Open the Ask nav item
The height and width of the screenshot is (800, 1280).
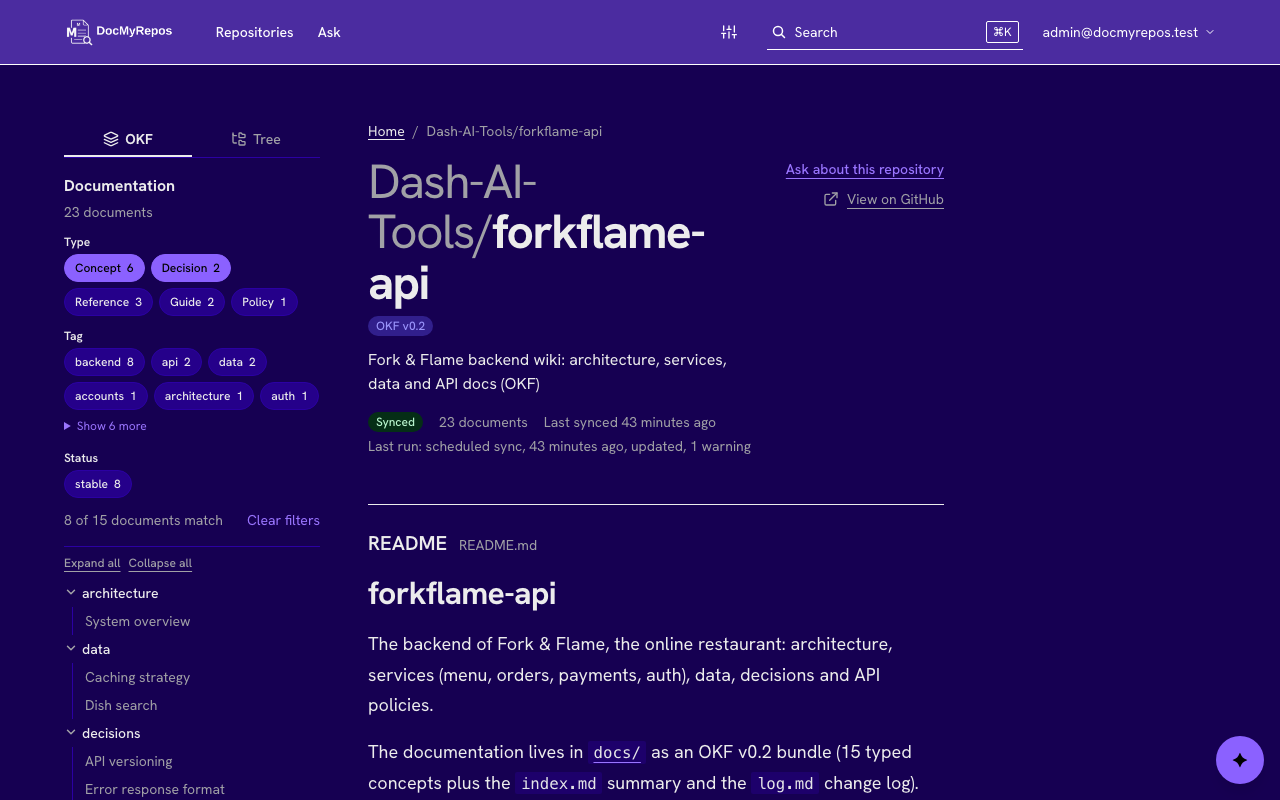coord(329,32)
